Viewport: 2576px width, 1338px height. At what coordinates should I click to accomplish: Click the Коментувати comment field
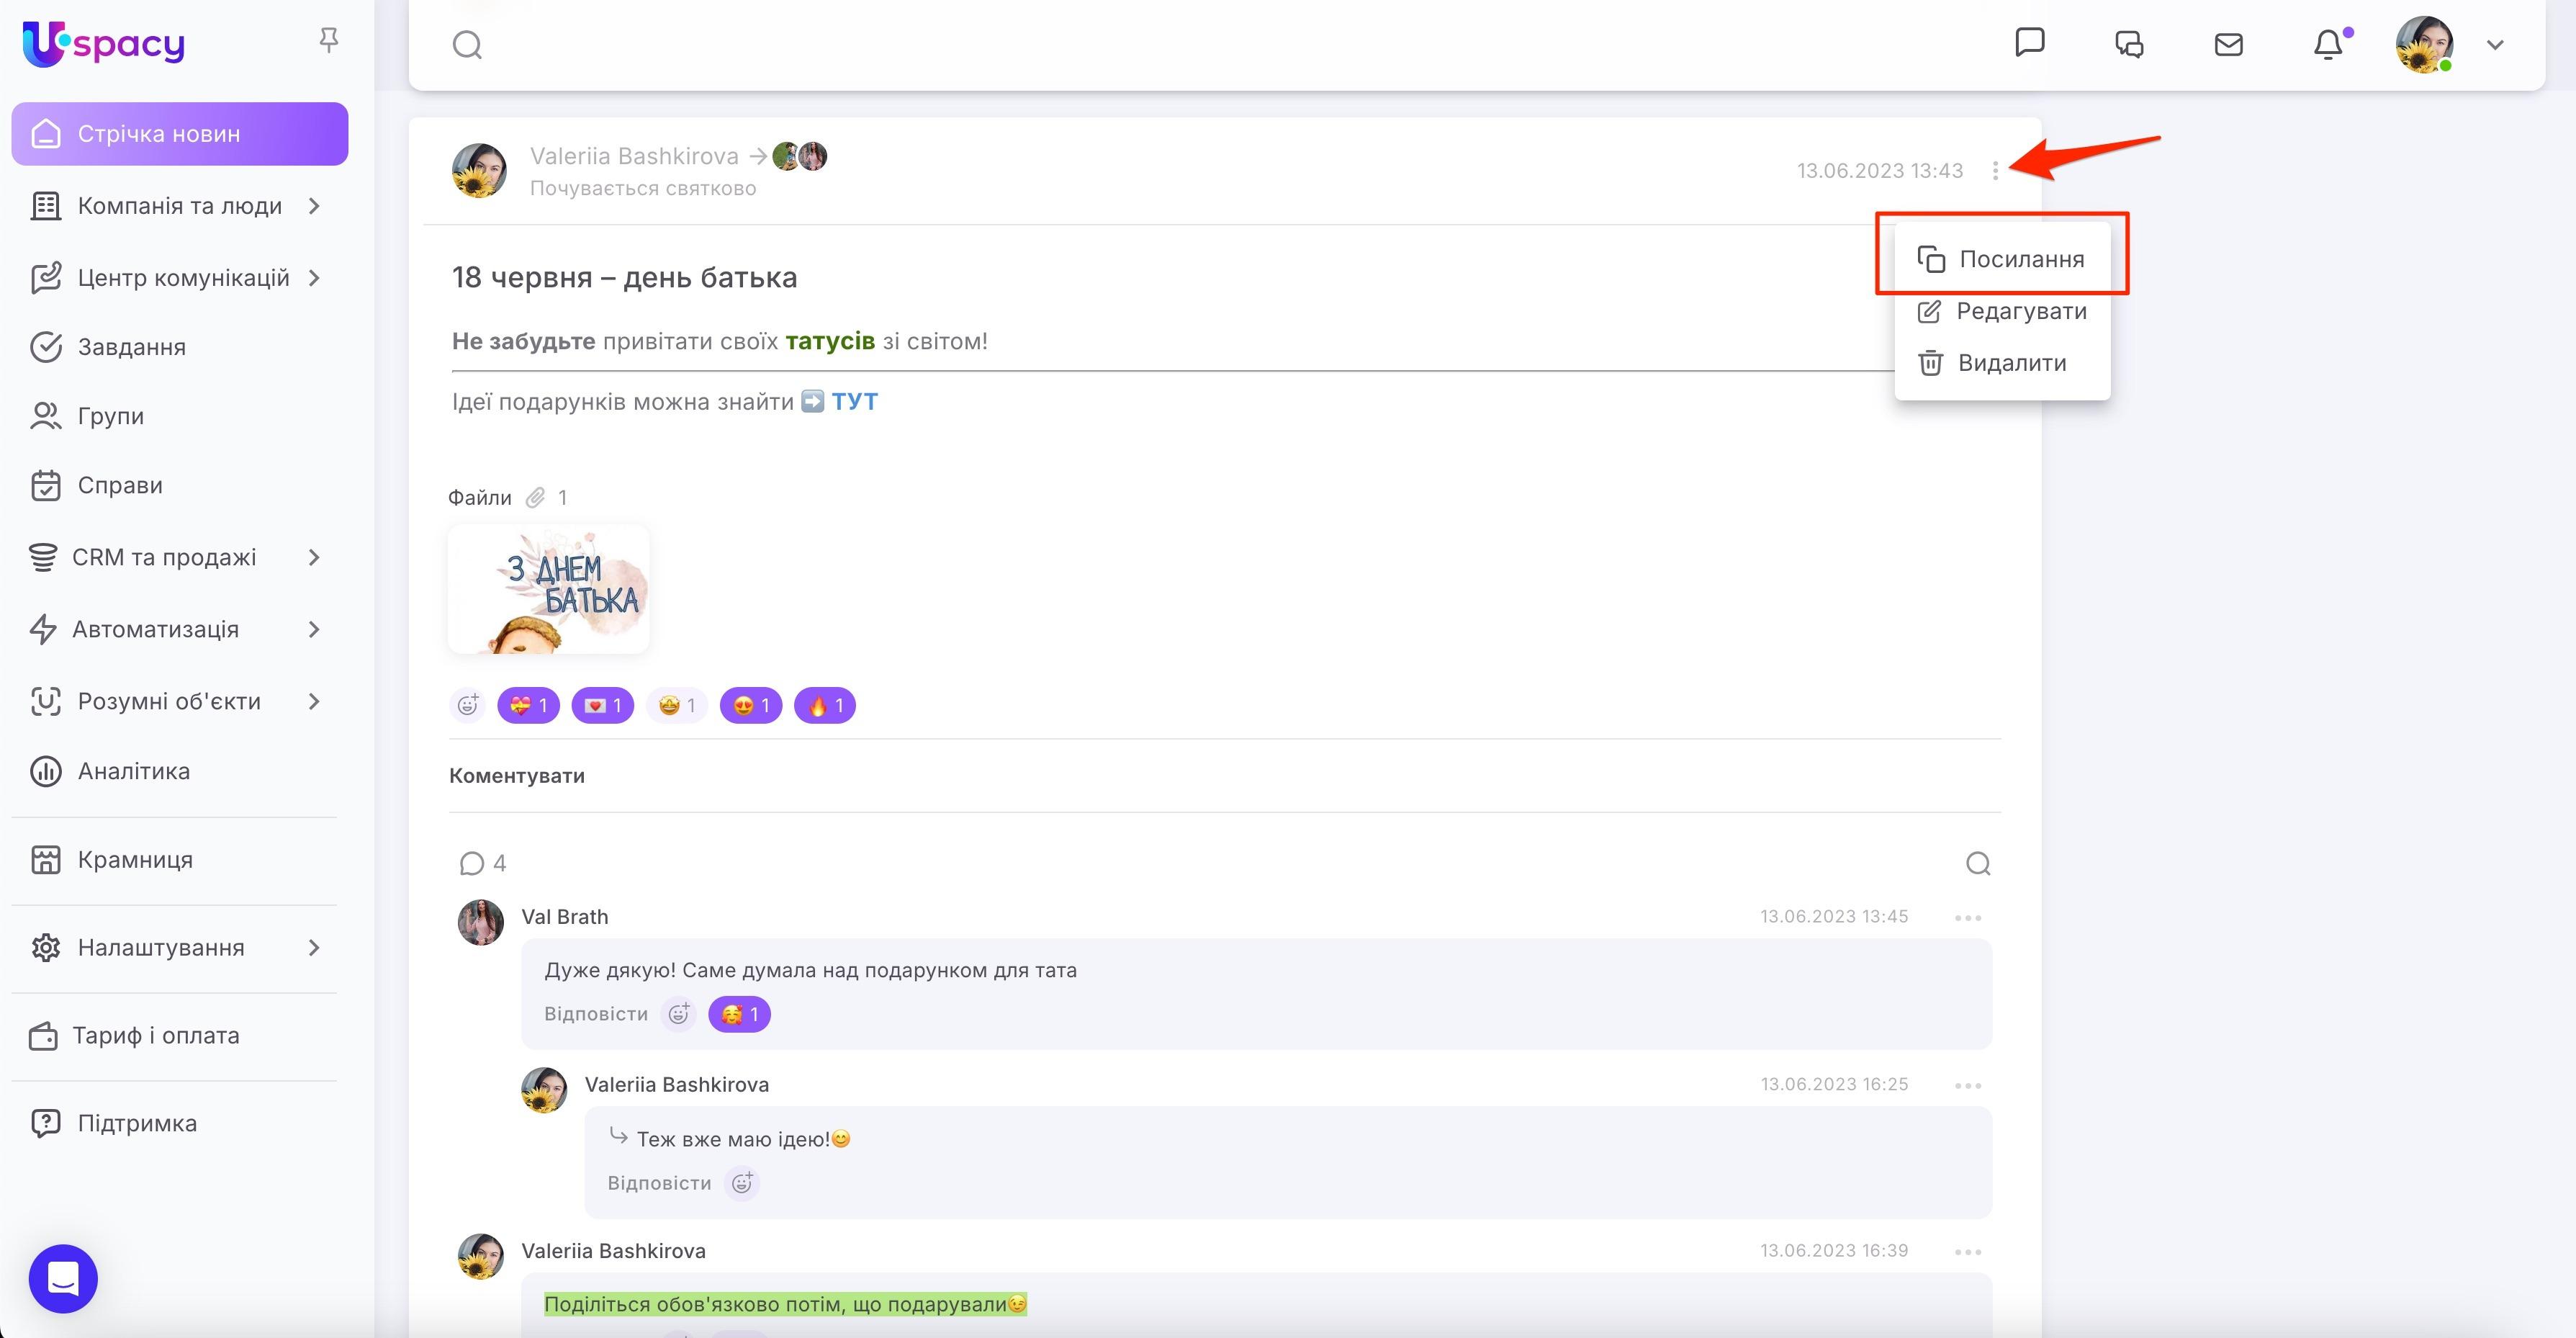point(517,776)
